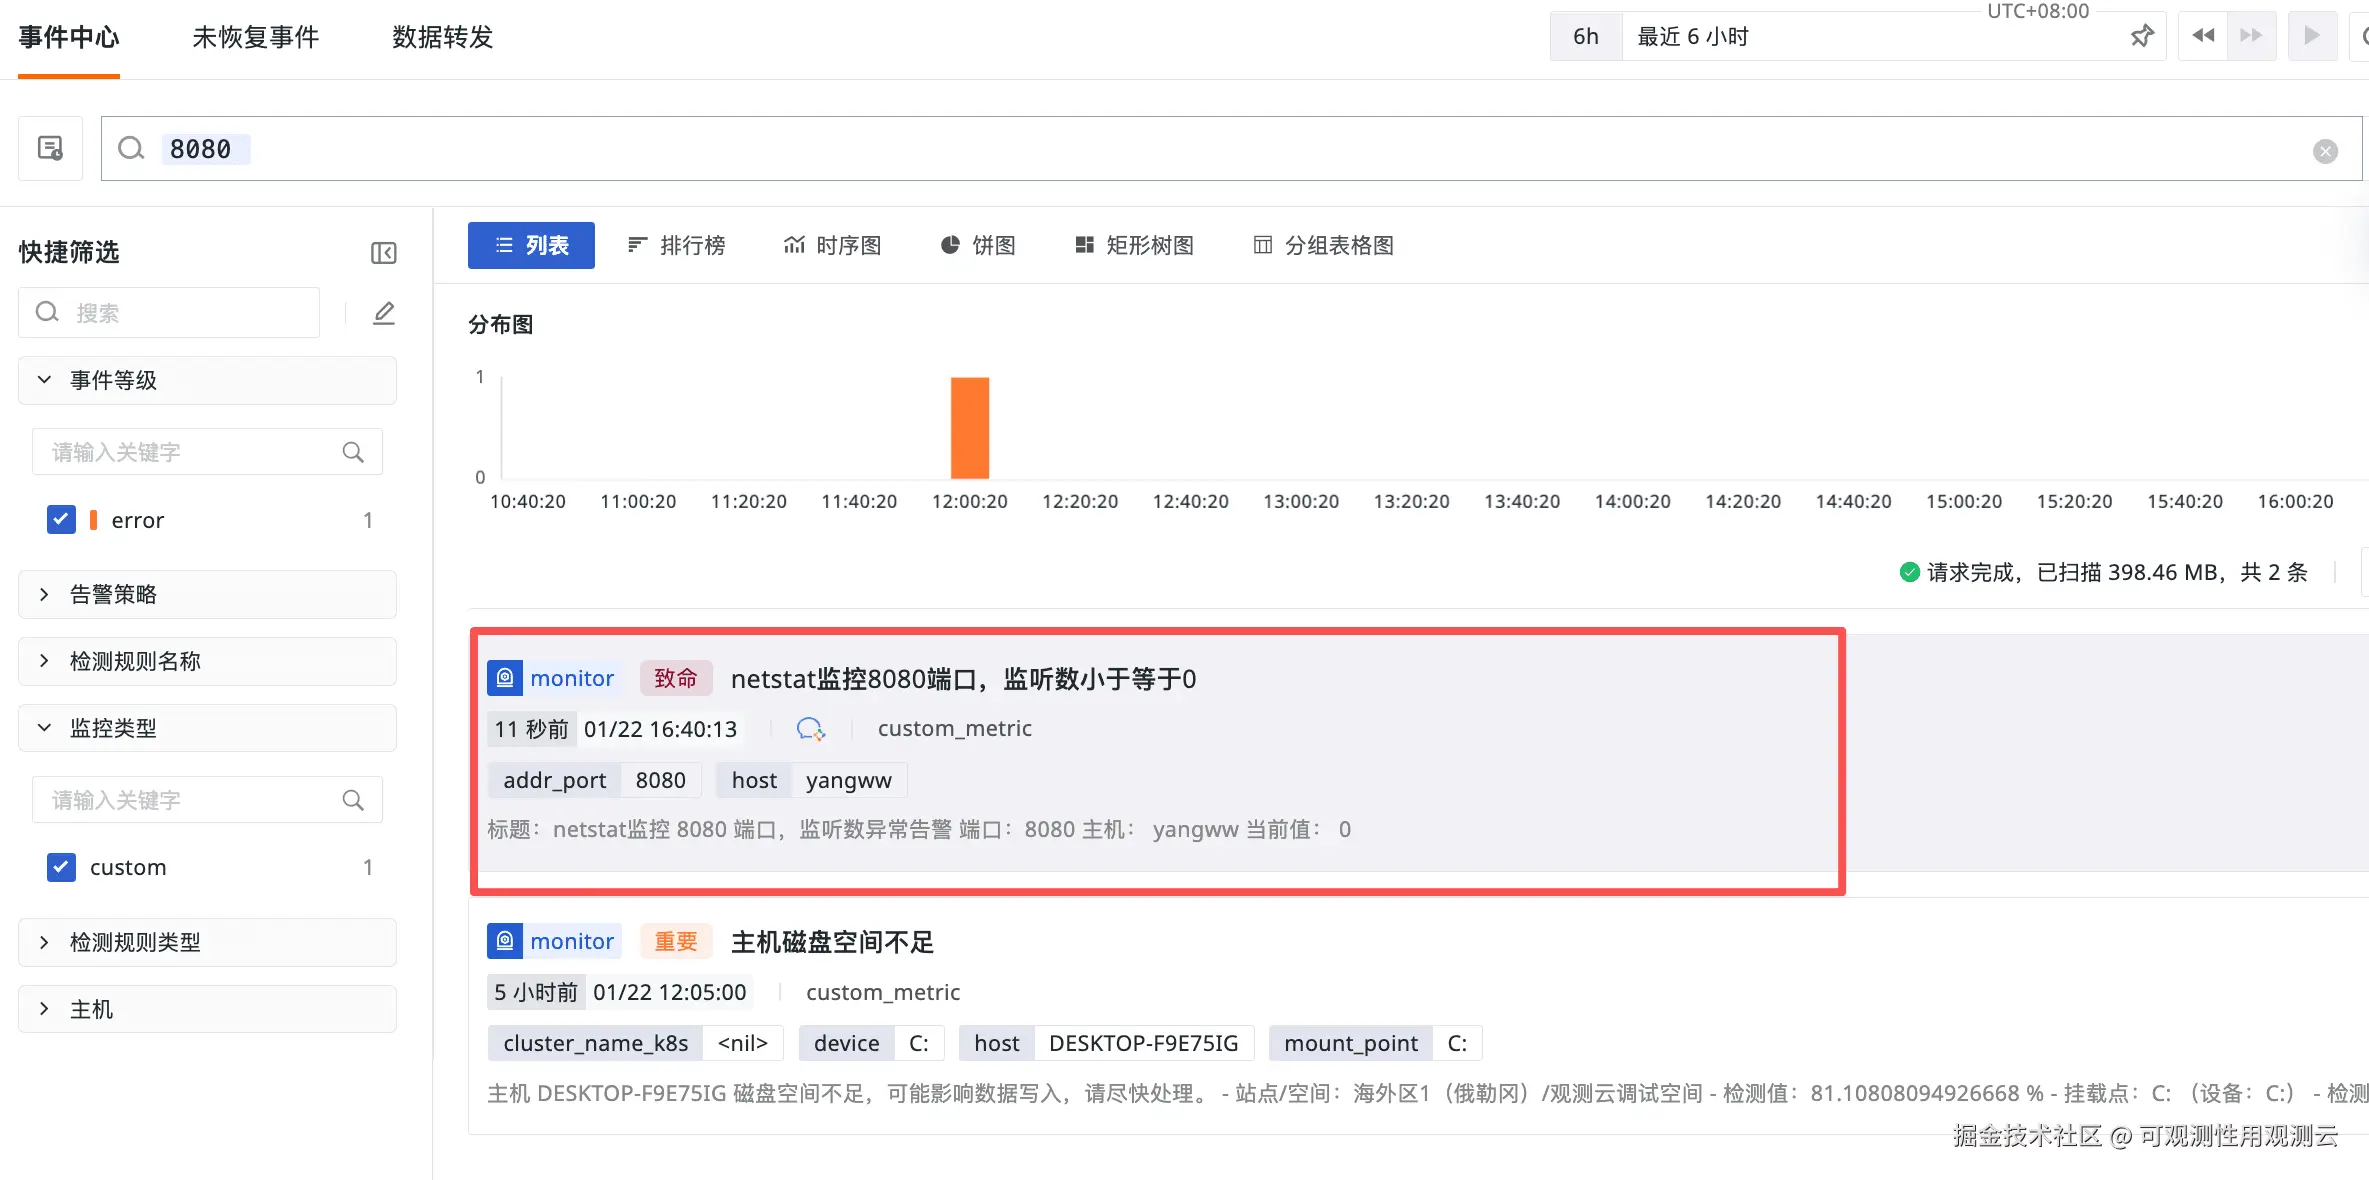Image resolution: width=2369 pixels, height=1180 pixels.
Task: Open the AI analysis icon on netstat event
Action: [x=810, y=729]
